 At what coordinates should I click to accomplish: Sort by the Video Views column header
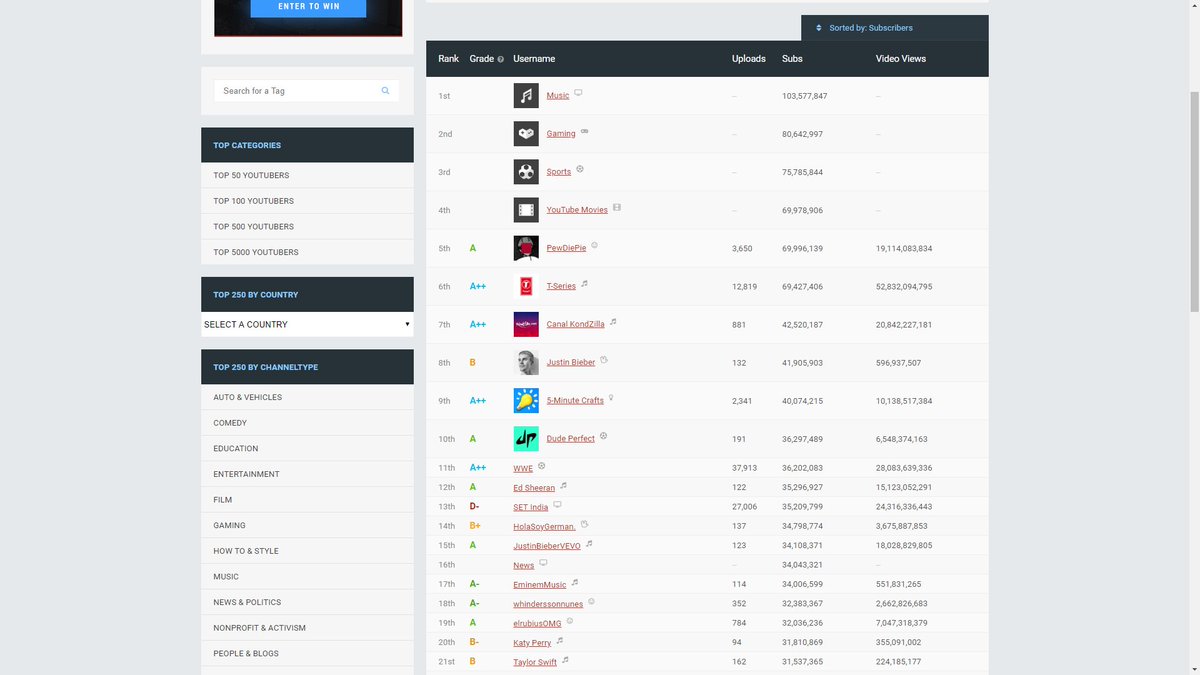[x=901, y=59]
